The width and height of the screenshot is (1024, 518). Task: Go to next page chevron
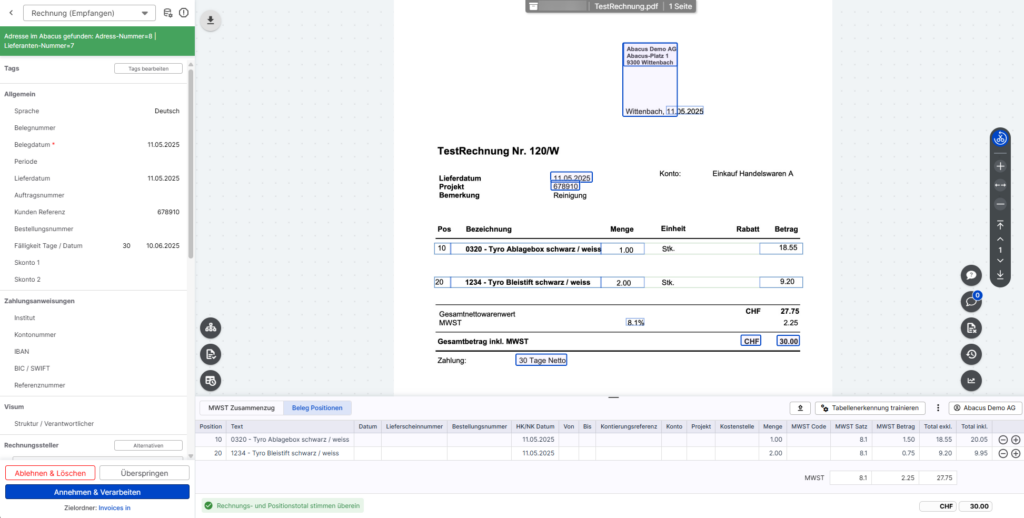point(1000,261)
